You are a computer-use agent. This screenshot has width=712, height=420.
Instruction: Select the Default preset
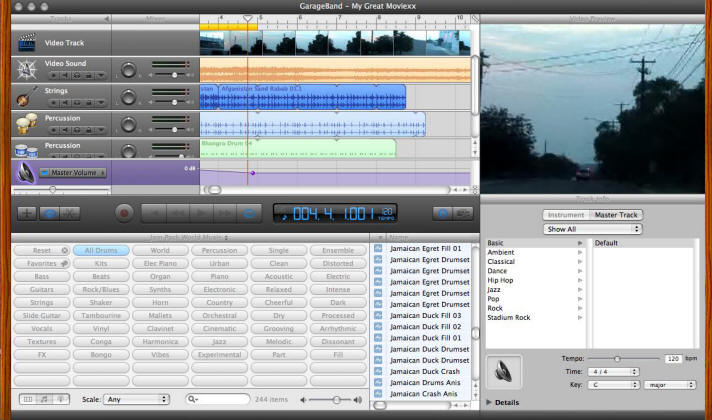(643, 243)
